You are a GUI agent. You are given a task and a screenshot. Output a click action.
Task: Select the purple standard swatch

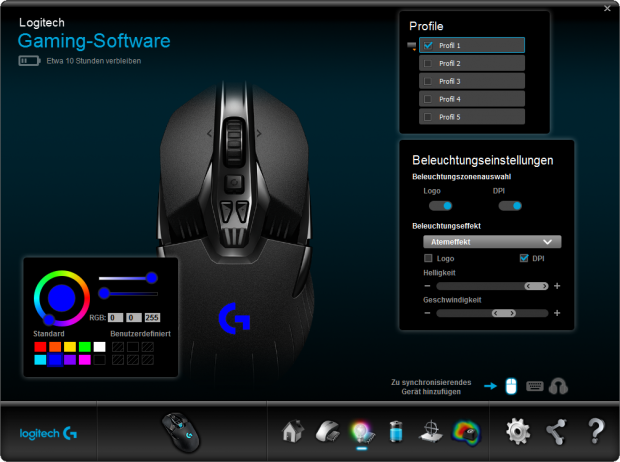[70, 360]
